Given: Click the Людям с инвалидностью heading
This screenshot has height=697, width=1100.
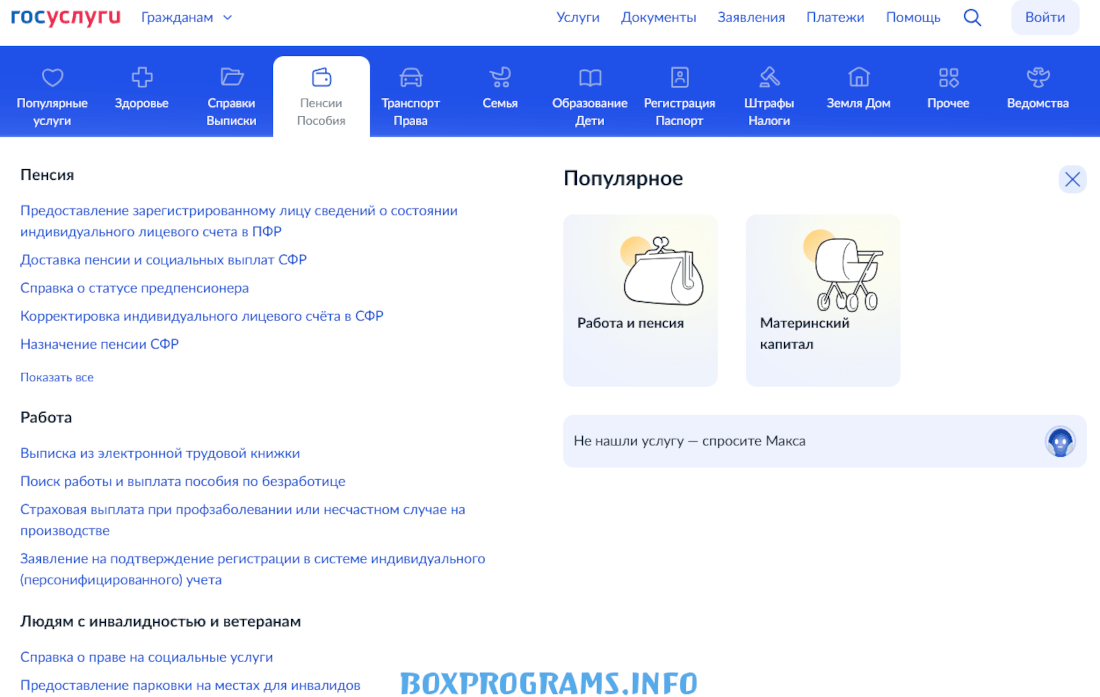Looking at the screenshot, I should [161, 621].
